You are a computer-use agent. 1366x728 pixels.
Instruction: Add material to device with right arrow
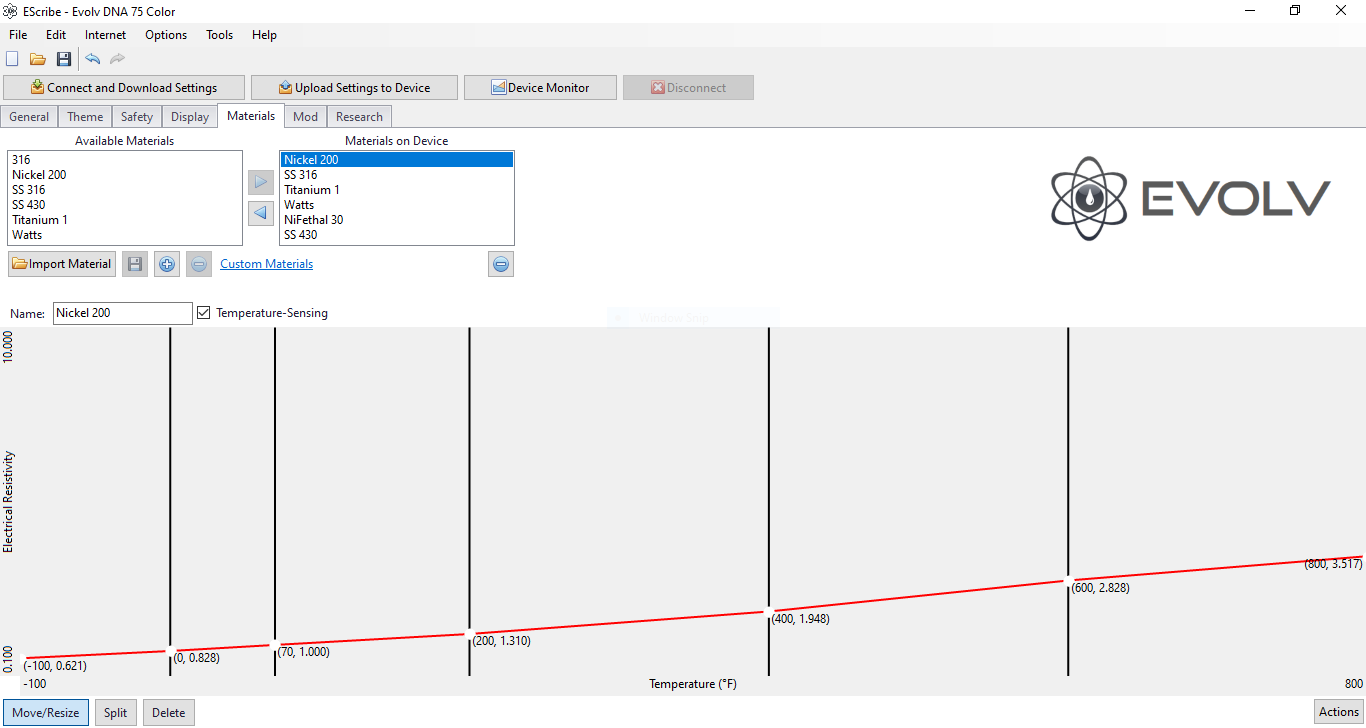(261, 182)
